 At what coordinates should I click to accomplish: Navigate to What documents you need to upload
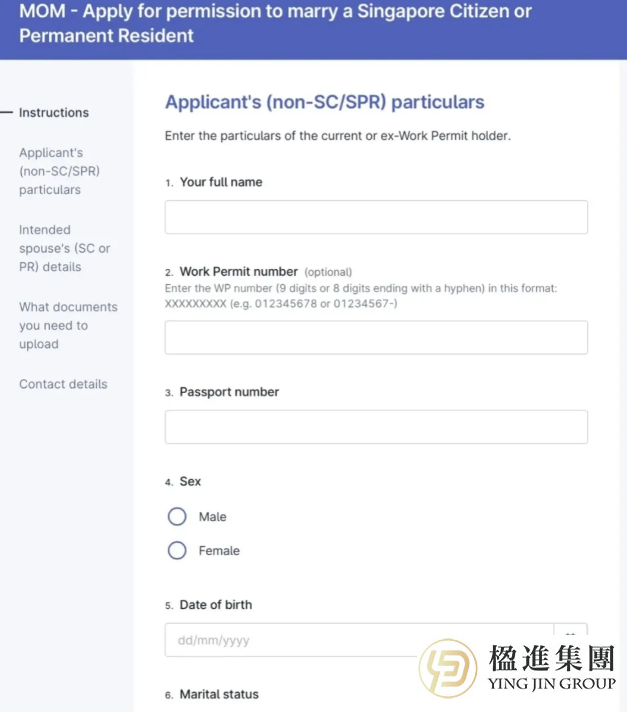[x=68, y=325]
